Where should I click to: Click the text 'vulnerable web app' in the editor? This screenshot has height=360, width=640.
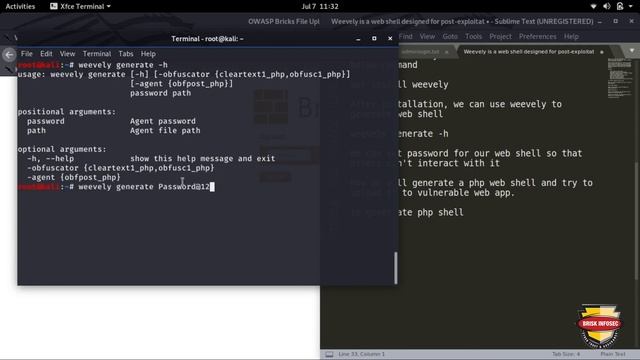[x=463, y=193]
